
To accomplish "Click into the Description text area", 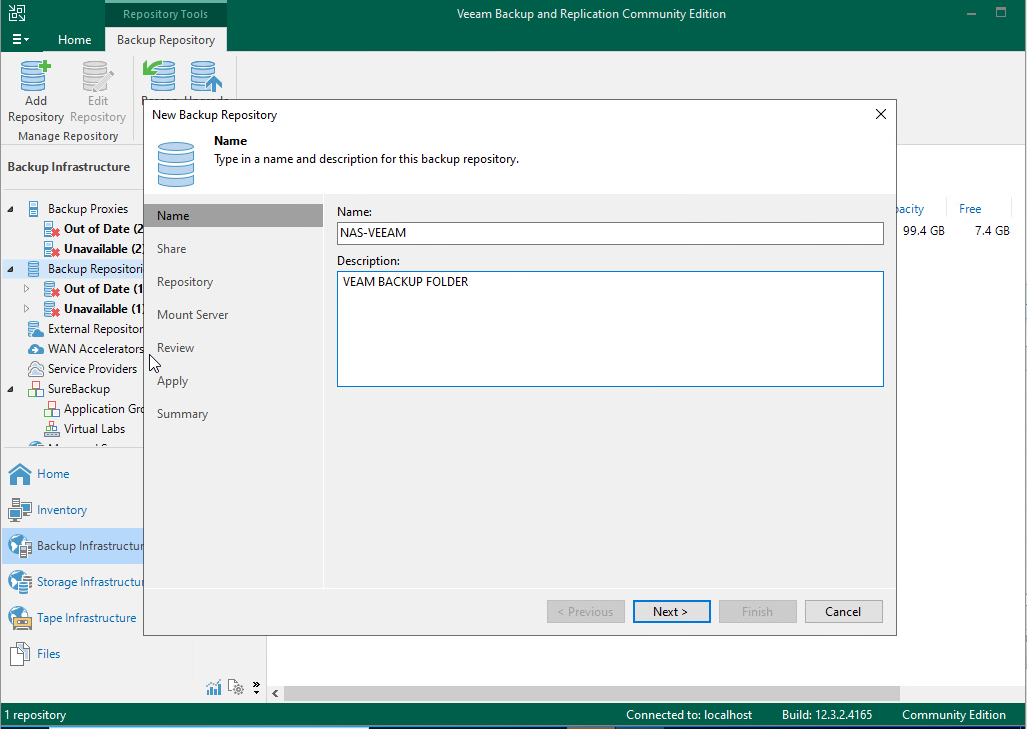I will coord(610,328).
